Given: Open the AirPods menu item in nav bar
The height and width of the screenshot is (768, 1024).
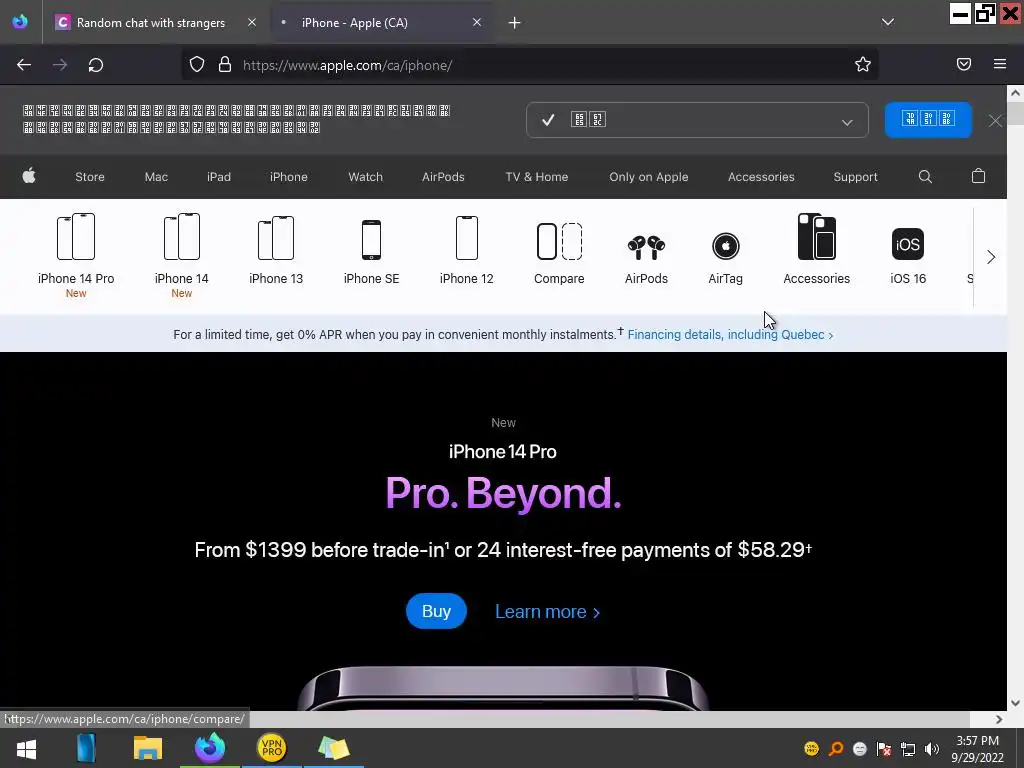Looking at the screenshot, I should pos(443,177).
